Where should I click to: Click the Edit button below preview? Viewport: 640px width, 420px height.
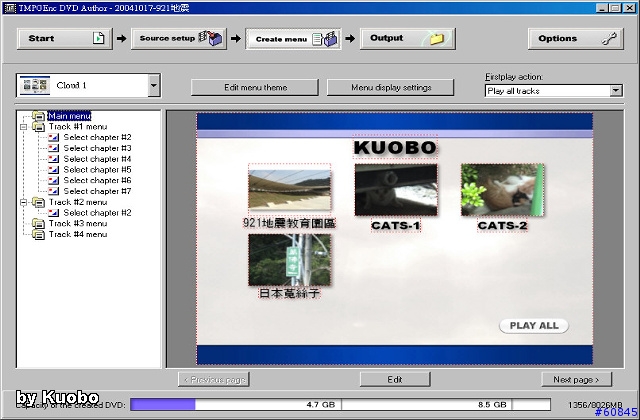click(395, 380)
